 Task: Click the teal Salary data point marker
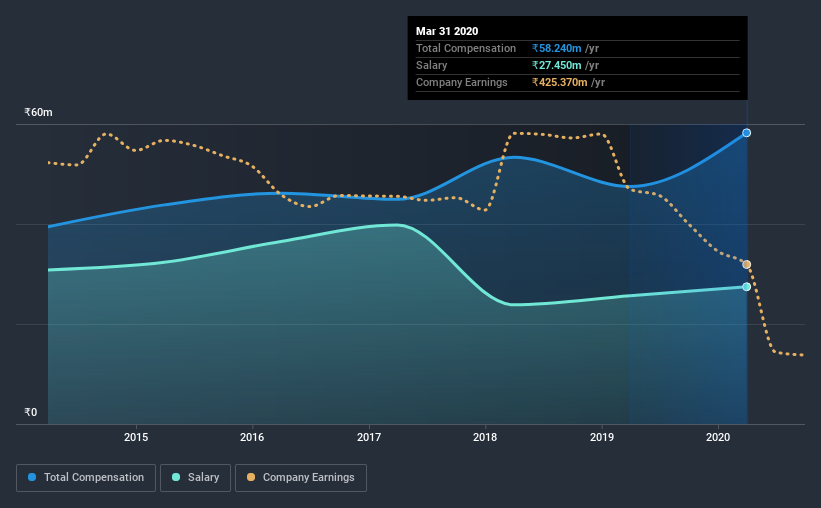pyautogui.click(x=747, y=287)
